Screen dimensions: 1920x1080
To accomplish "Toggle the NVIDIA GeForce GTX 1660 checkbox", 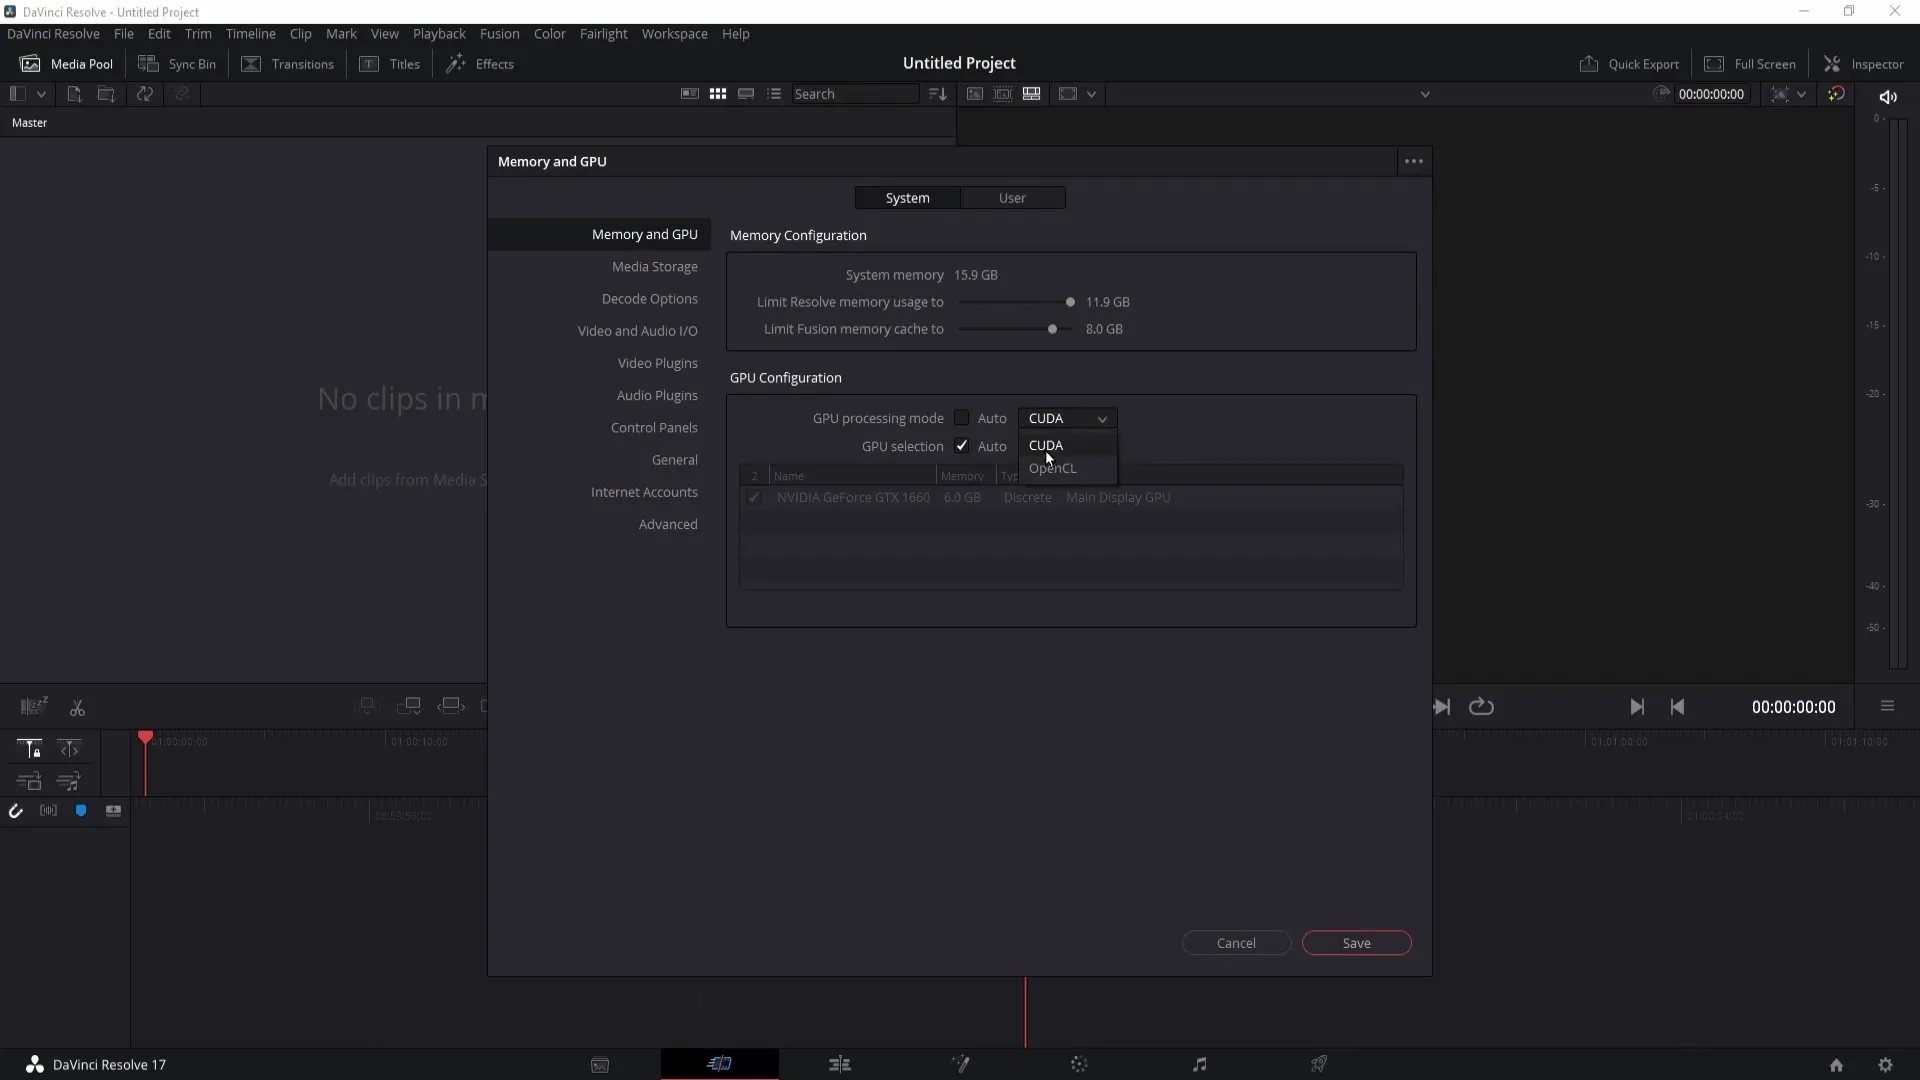I will tap(753, 498).
